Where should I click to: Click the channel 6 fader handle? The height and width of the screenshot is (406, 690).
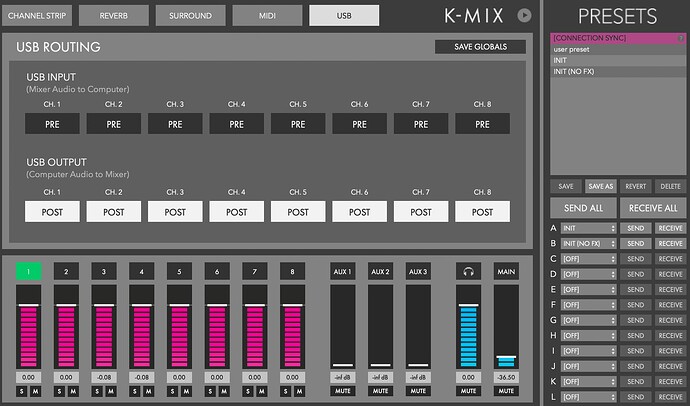coord(217,305)
